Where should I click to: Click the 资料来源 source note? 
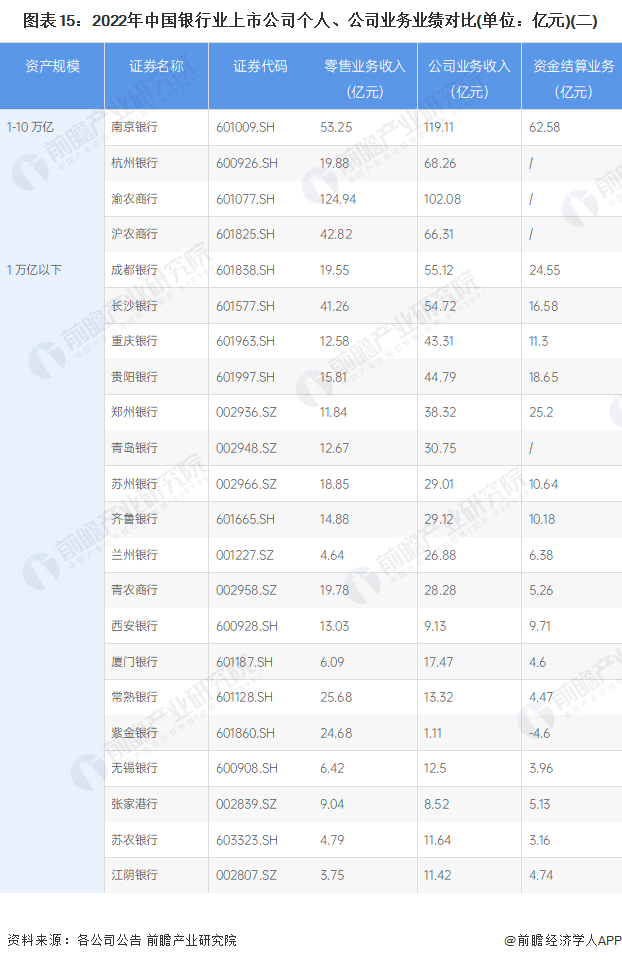[122, 940]
